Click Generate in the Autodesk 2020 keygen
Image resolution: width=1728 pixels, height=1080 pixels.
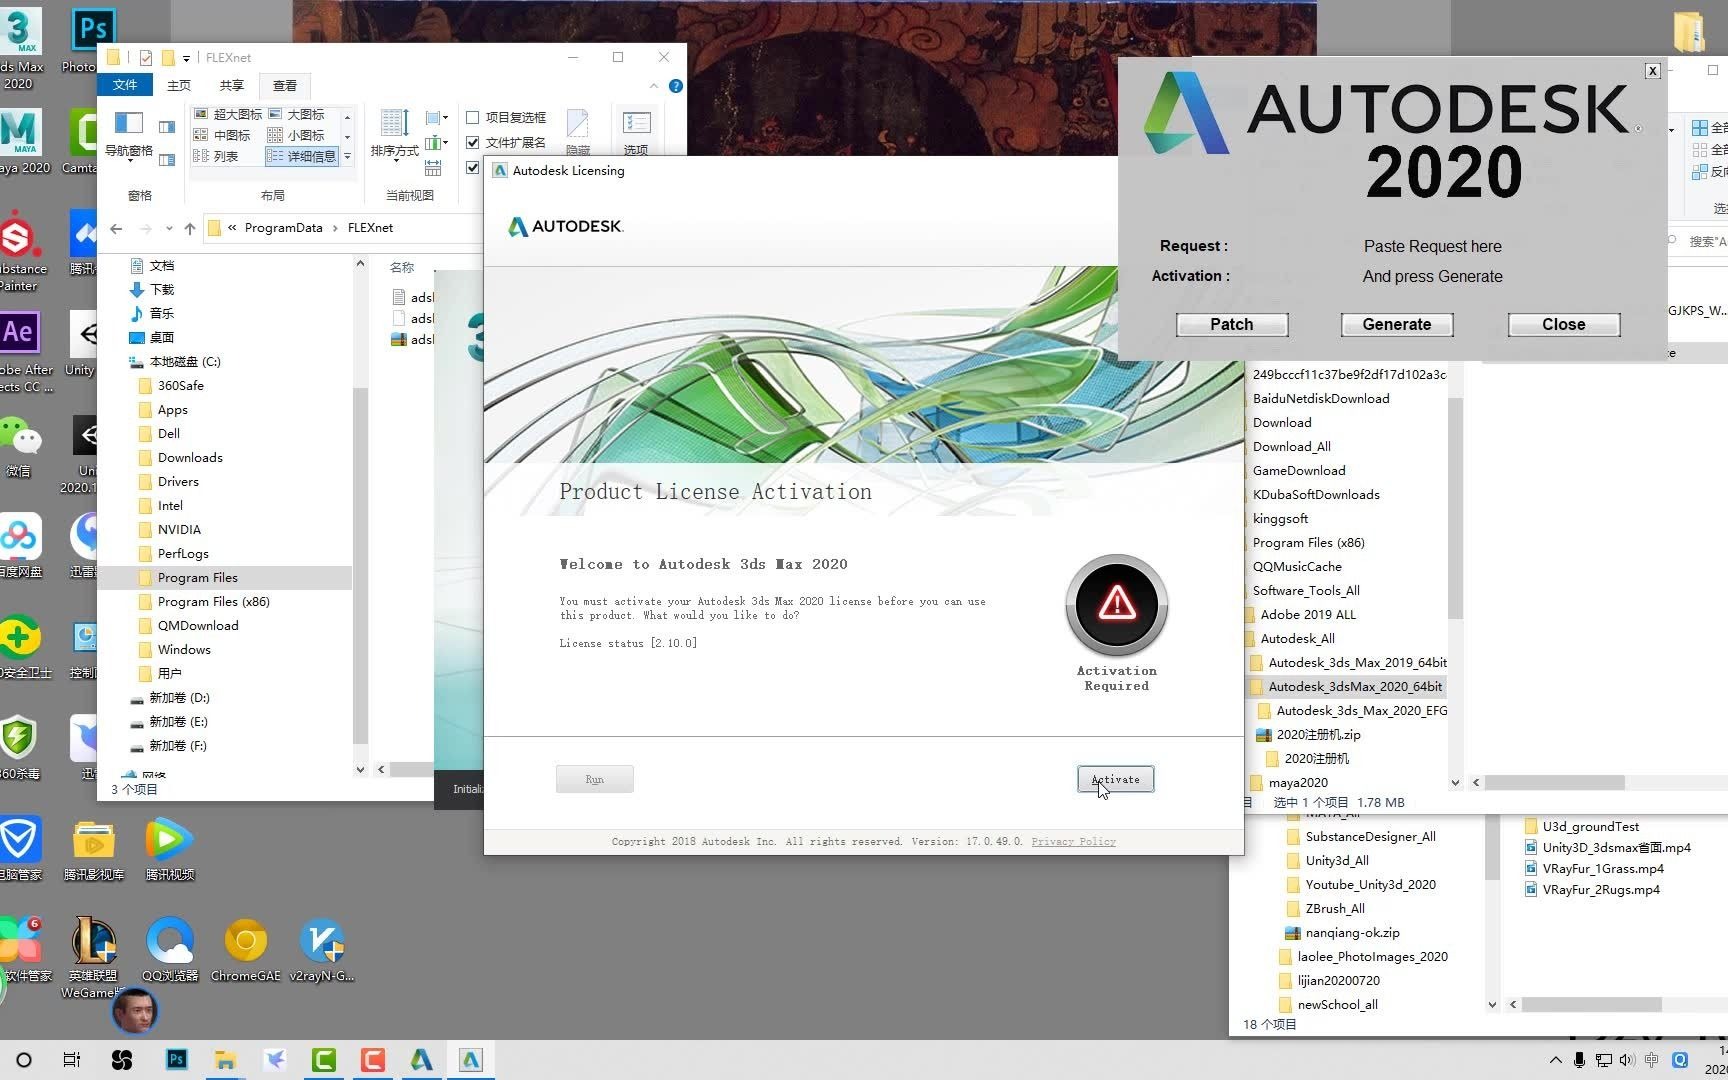pyautogui.click(x=1396, y=324)
